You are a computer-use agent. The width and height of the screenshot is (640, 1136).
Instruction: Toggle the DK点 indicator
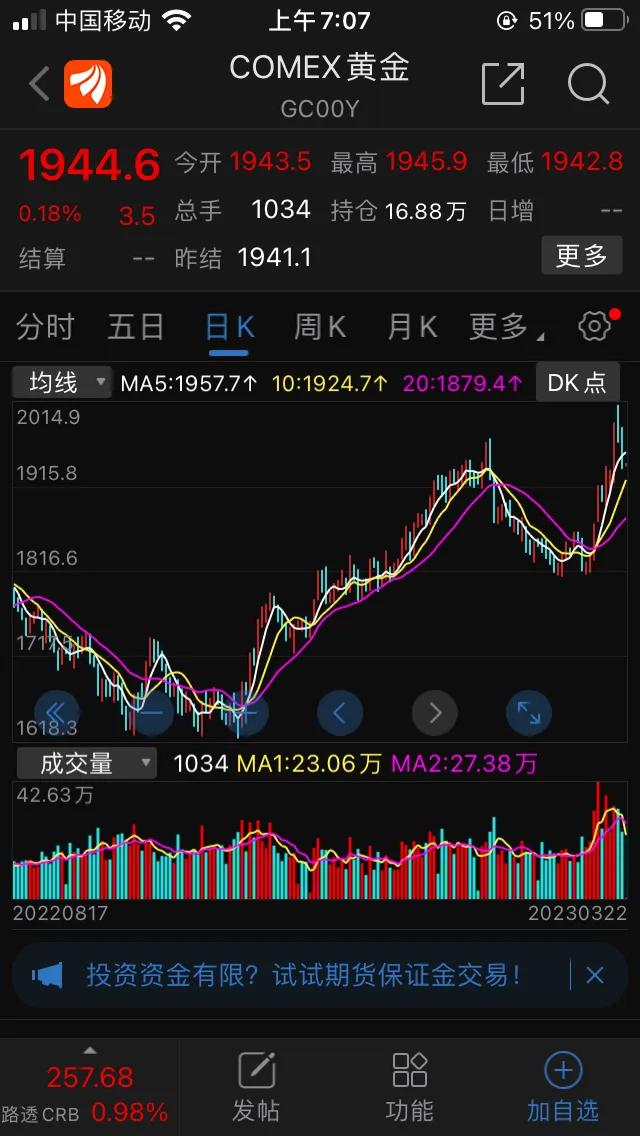578,382
